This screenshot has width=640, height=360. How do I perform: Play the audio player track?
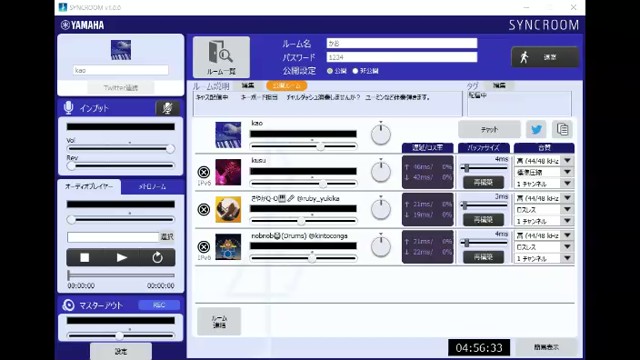tap(121, 258)
